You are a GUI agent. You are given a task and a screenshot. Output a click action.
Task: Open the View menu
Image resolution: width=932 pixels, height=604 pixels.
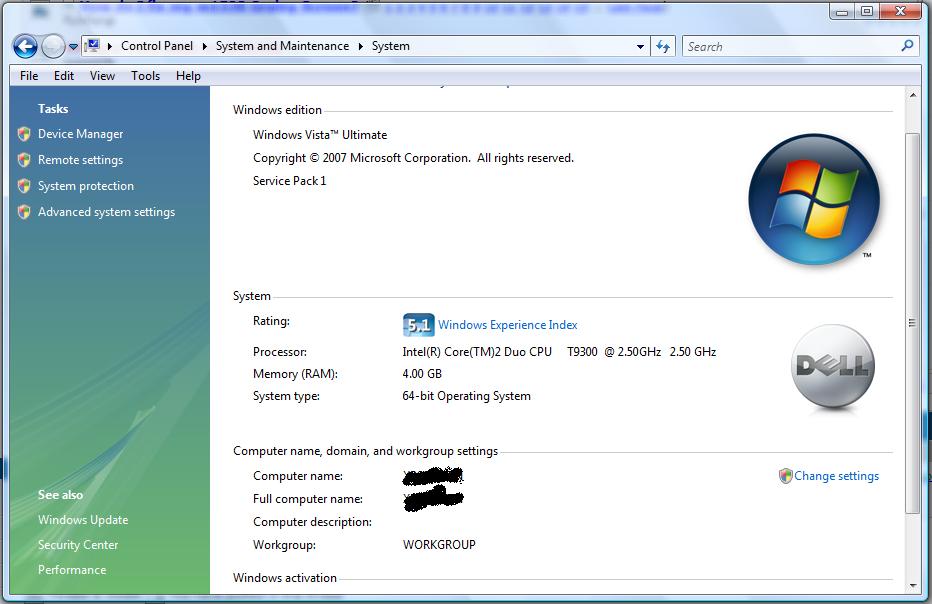pyautogui.click(x=102, y=76)
